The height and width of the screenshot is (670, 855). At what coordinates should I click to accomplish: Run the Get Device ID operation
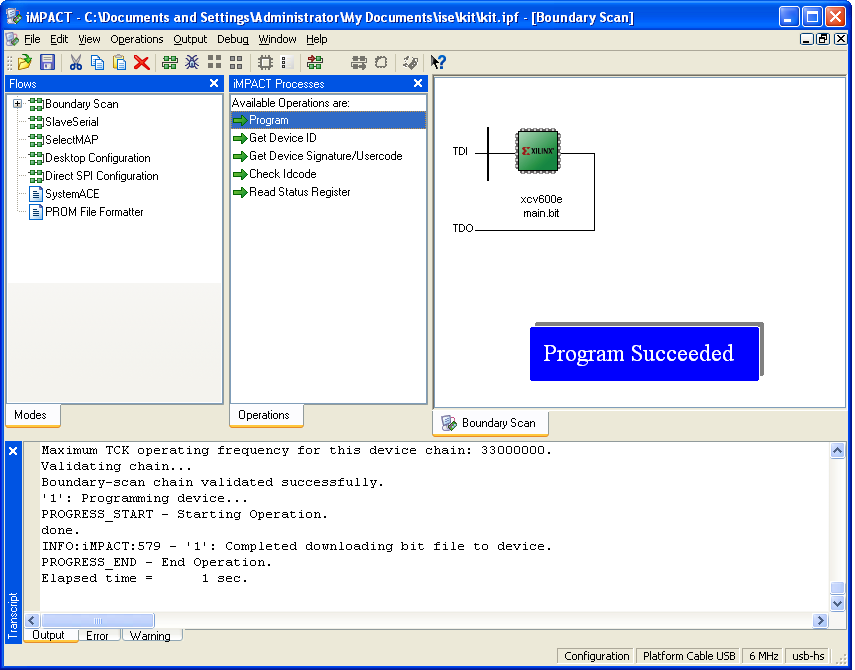[x=282, y=138]
